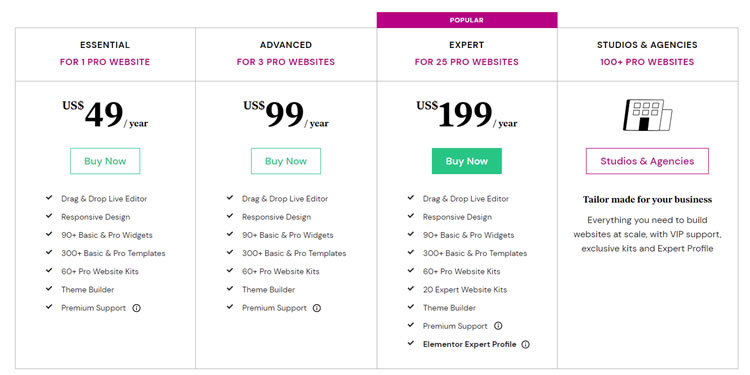The height and width of the screenshot is (375, 750).
Task: Select the Studios & Agencies plan header
Action: [x=647, y=45]
